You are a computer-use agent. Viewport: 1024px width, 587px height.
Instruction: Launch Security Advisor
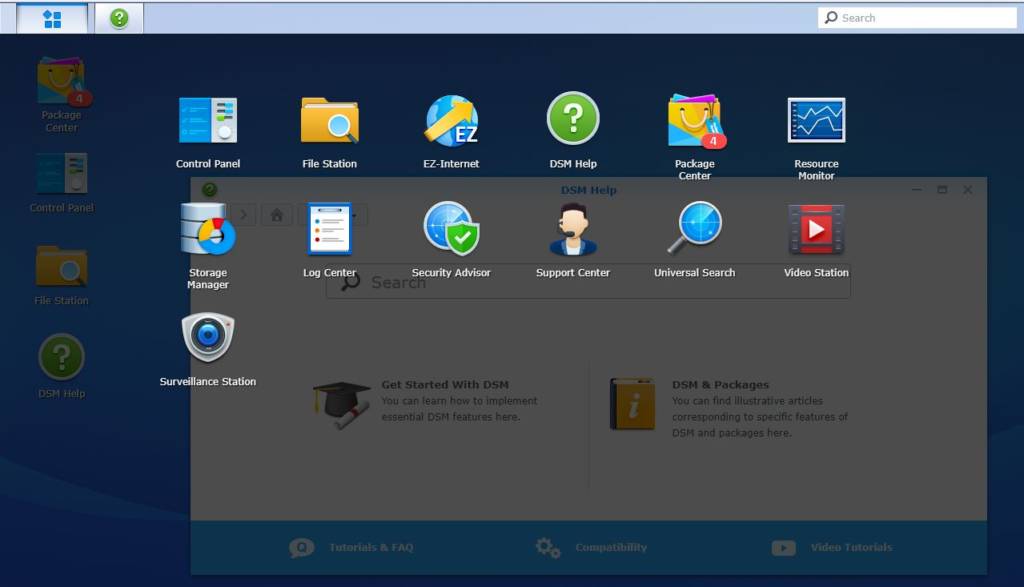(x=451, y=240)
